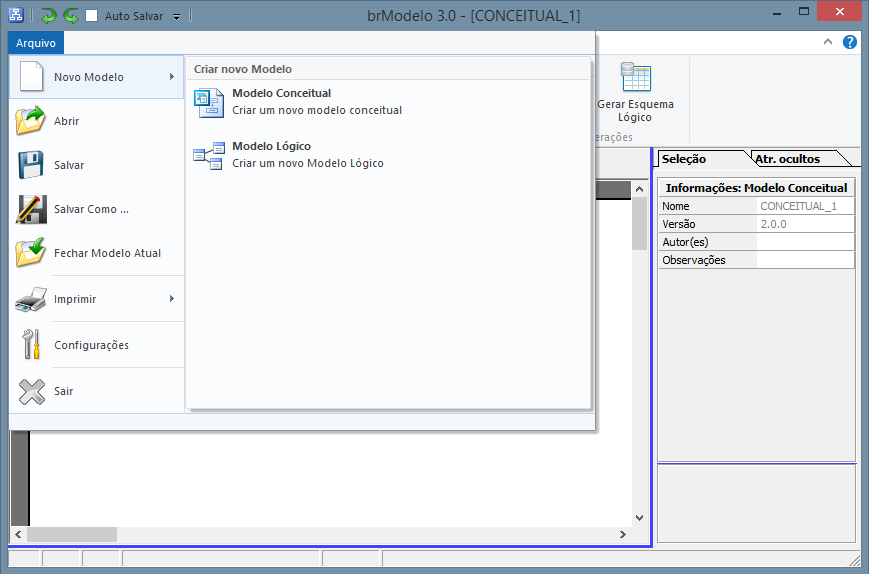The image size is (869, 574).
Task: Click Gerar Esquema Lógico ribbon button
Action: coord(635,93)
